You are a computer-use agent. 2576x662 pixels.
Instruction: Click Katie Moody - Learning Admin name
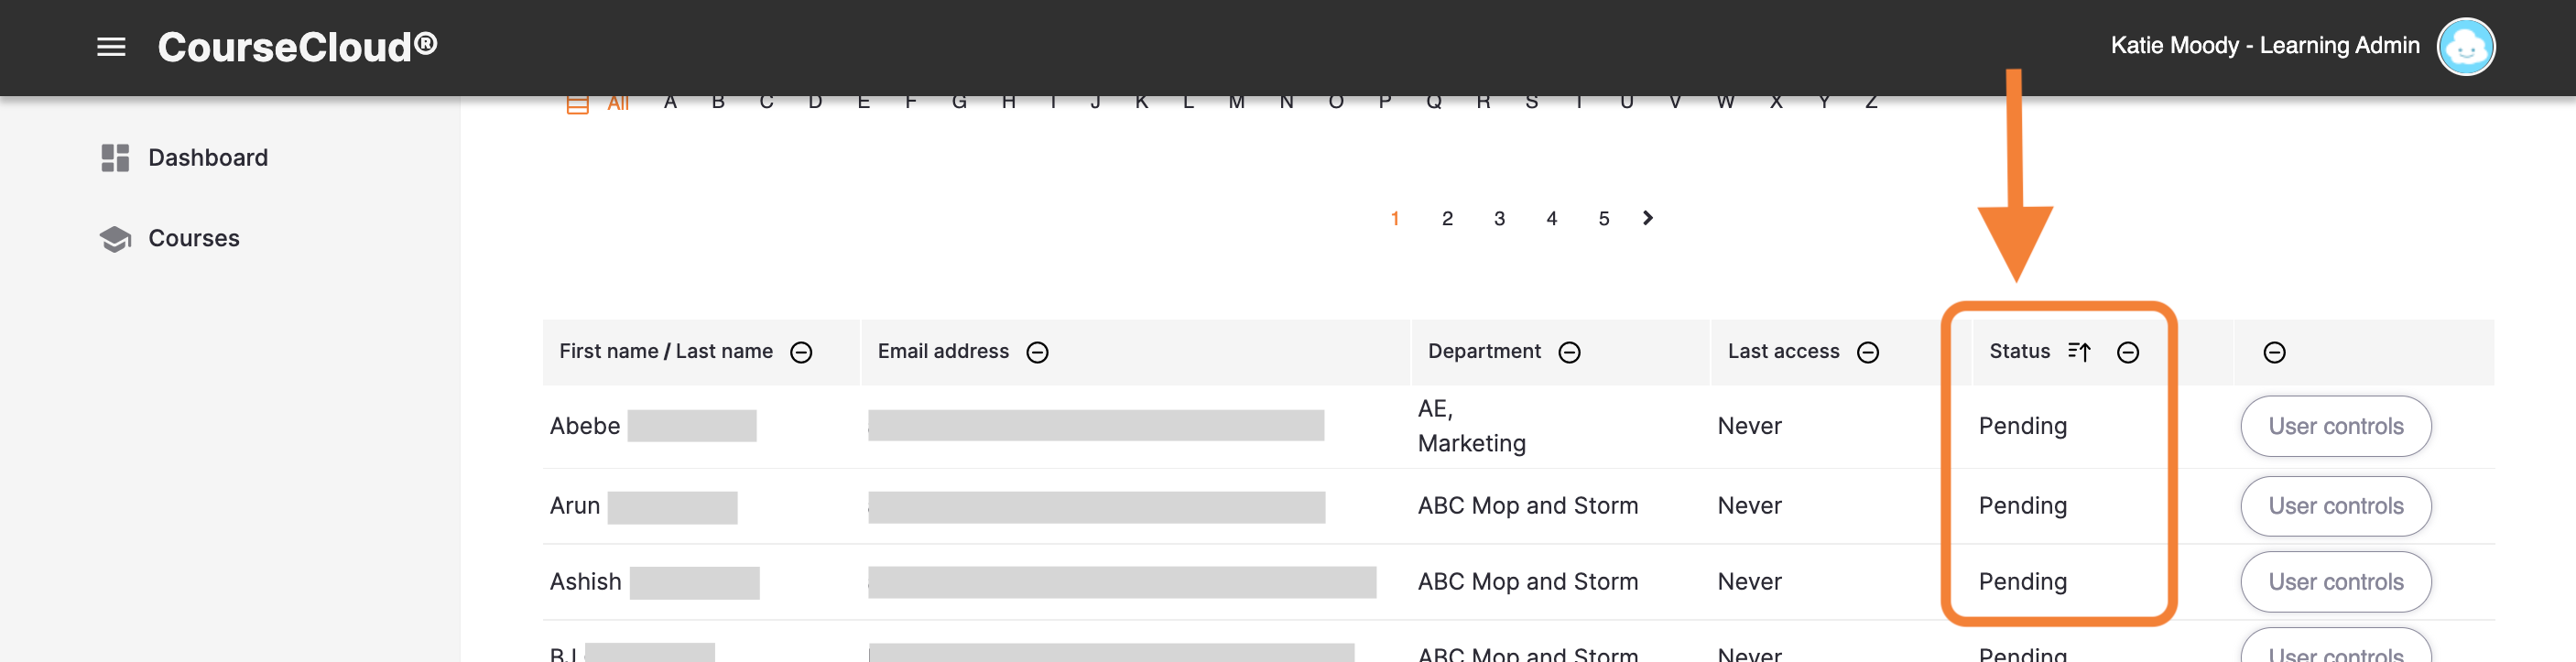2264,46
